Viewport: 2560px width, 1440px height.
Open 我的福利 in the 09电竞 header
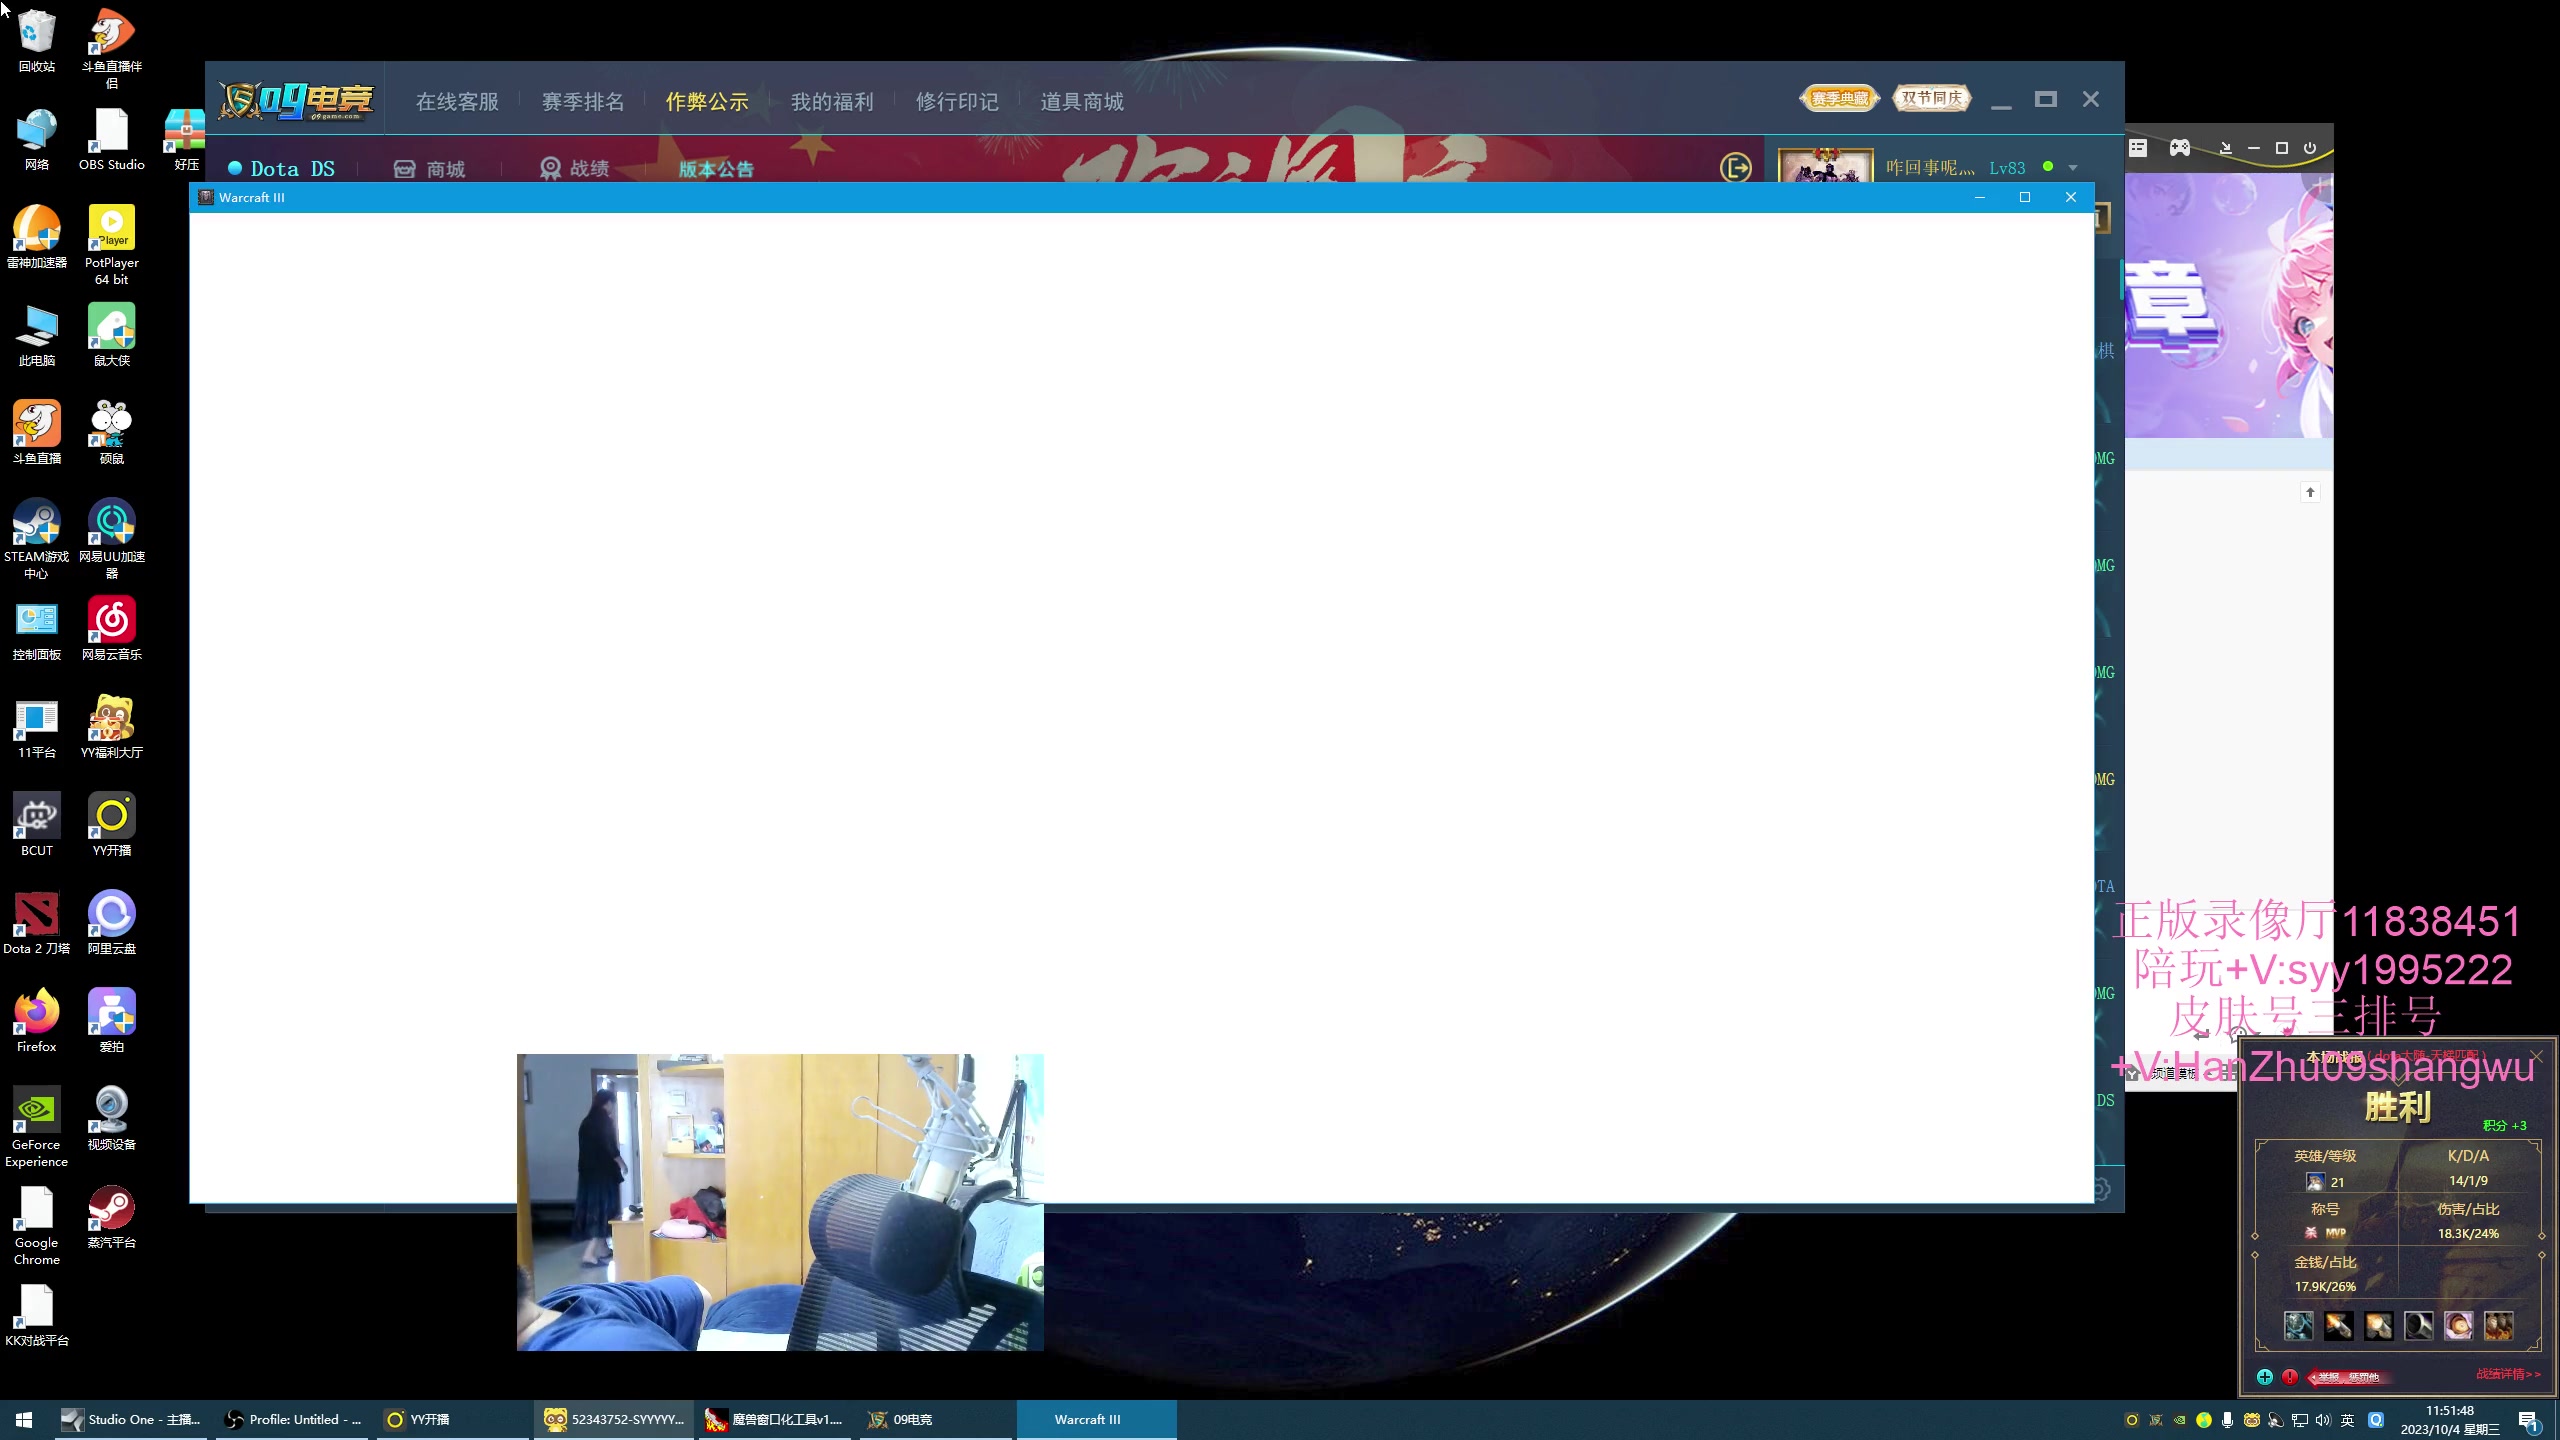tap(832, 101)
